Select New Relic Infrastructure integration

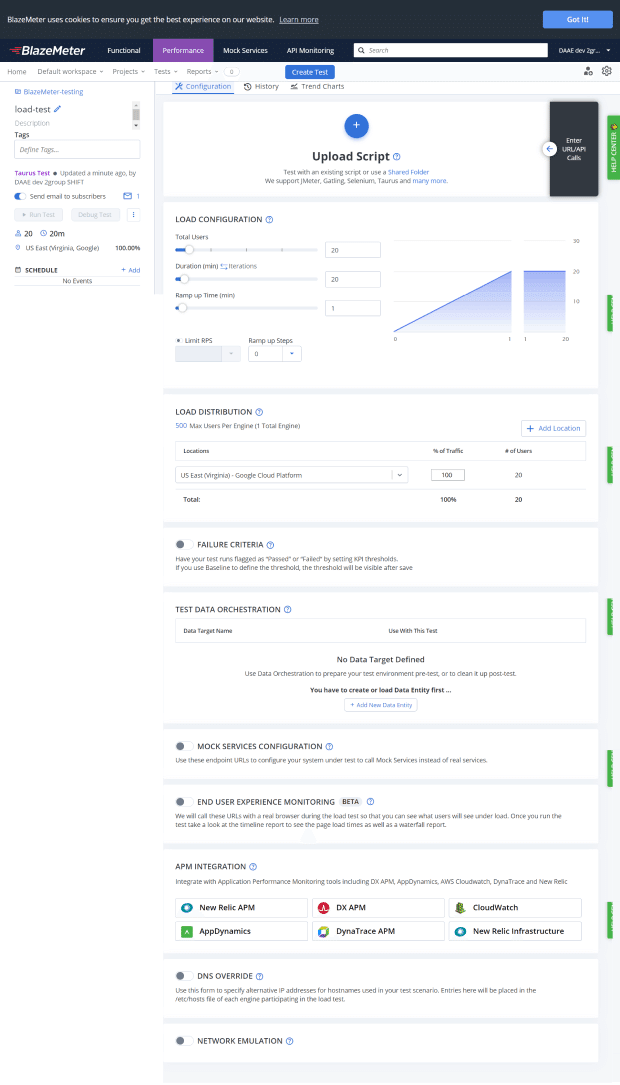pos(515,931)
